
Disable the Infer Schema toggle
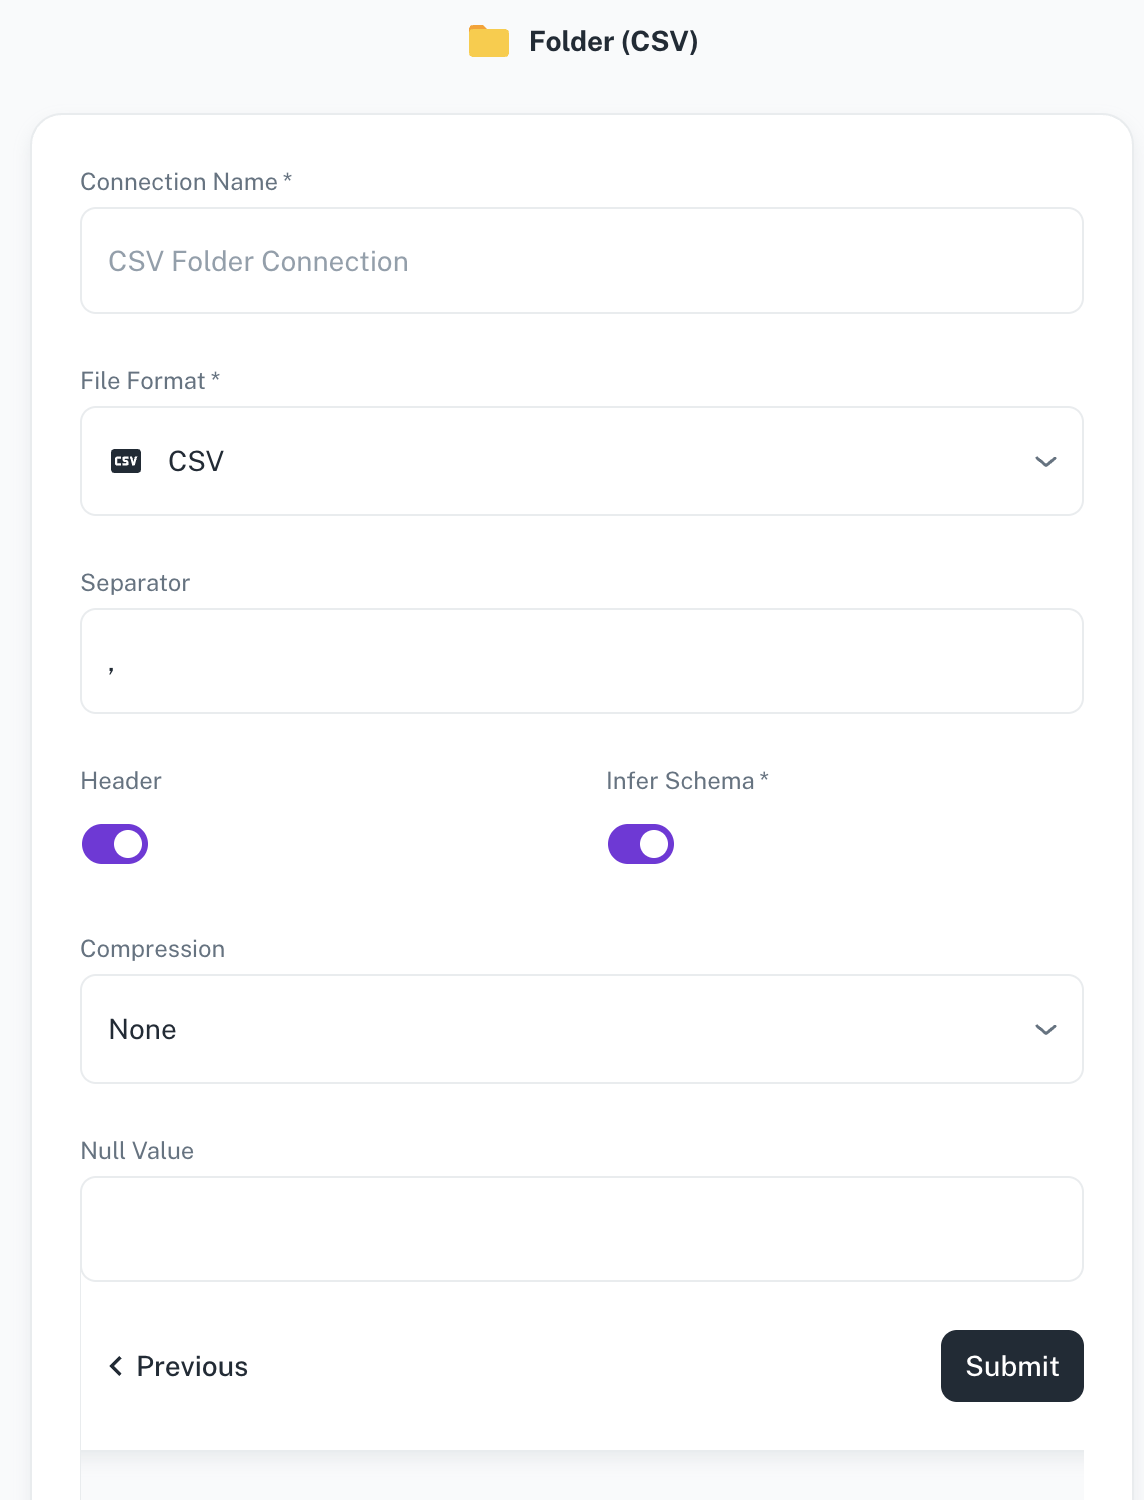coord(641,844)
